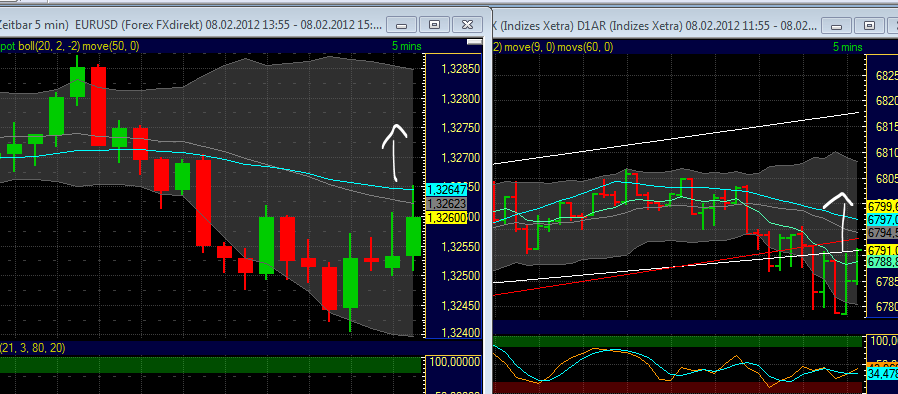Click the cyan 34,478 oscillator value tag

(x=883, y=374)
